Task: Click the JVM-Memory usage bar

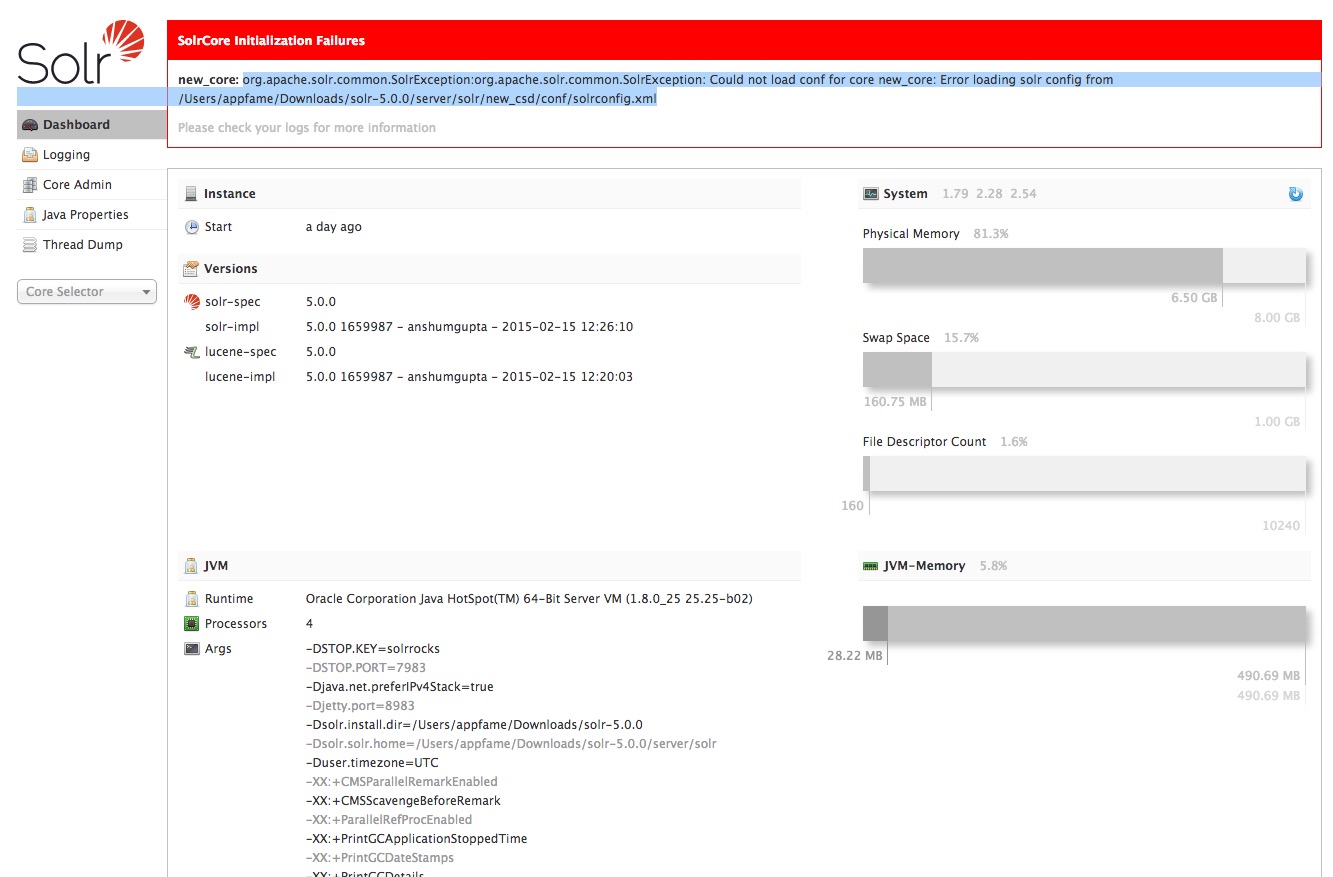Action: [1084, 623]
